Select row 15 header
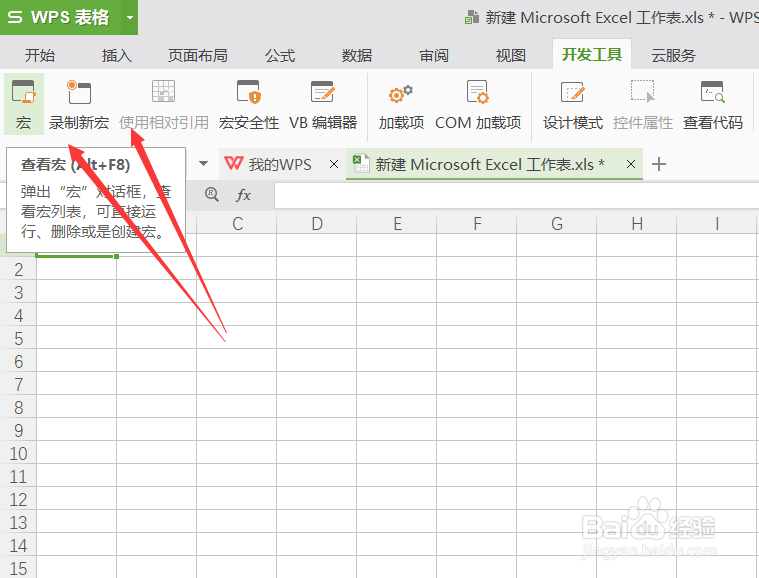The image size is (759, 578). pyautogui.click(x=18, y=568)
